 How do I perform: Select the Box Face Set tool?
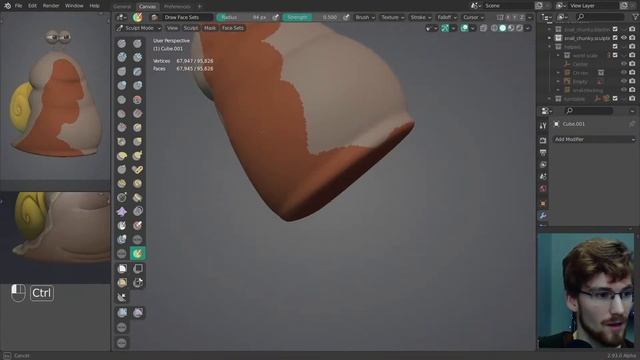tap(122, 282)
